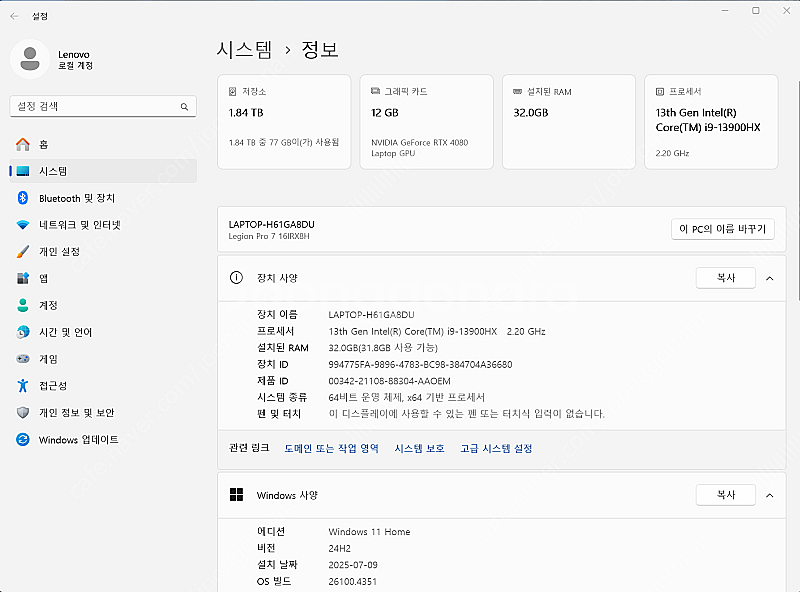Maximize the settings window
The height and width of the screenshot is (592, 800).
pyautogui.click(x=756, y=11)
